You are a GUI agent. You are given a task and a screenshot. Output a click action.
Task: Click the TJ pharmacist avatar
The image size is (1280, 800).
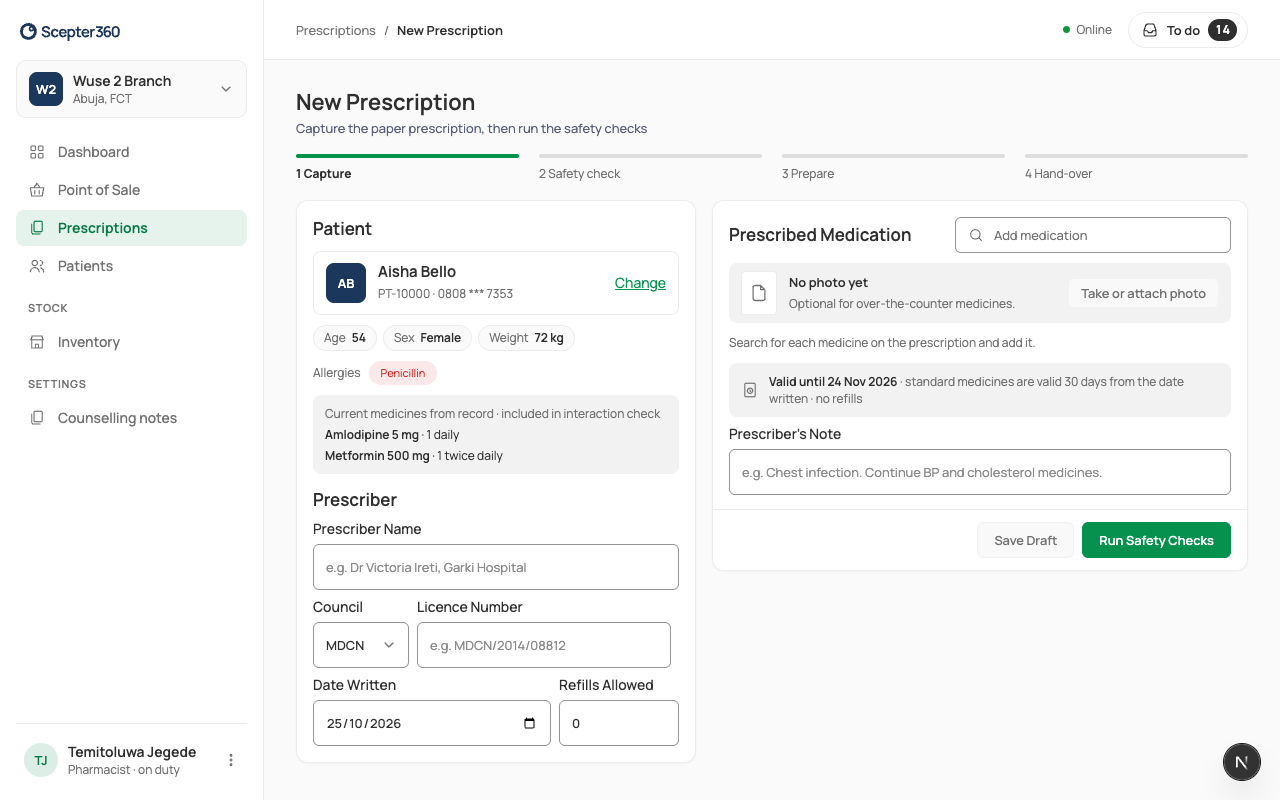click(x=41, y=760)
